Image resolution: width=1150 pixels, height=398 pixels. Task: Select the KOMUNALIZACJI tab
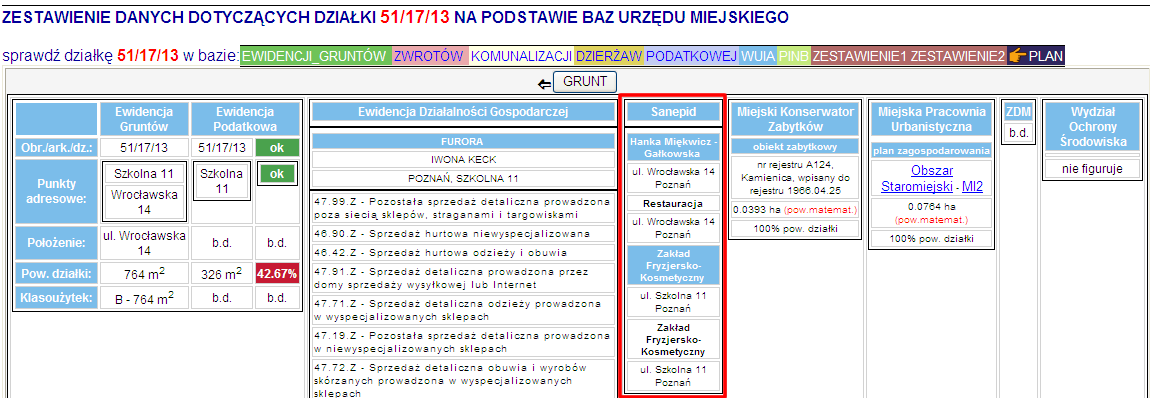pyautogui.click(x=521, y=56)
